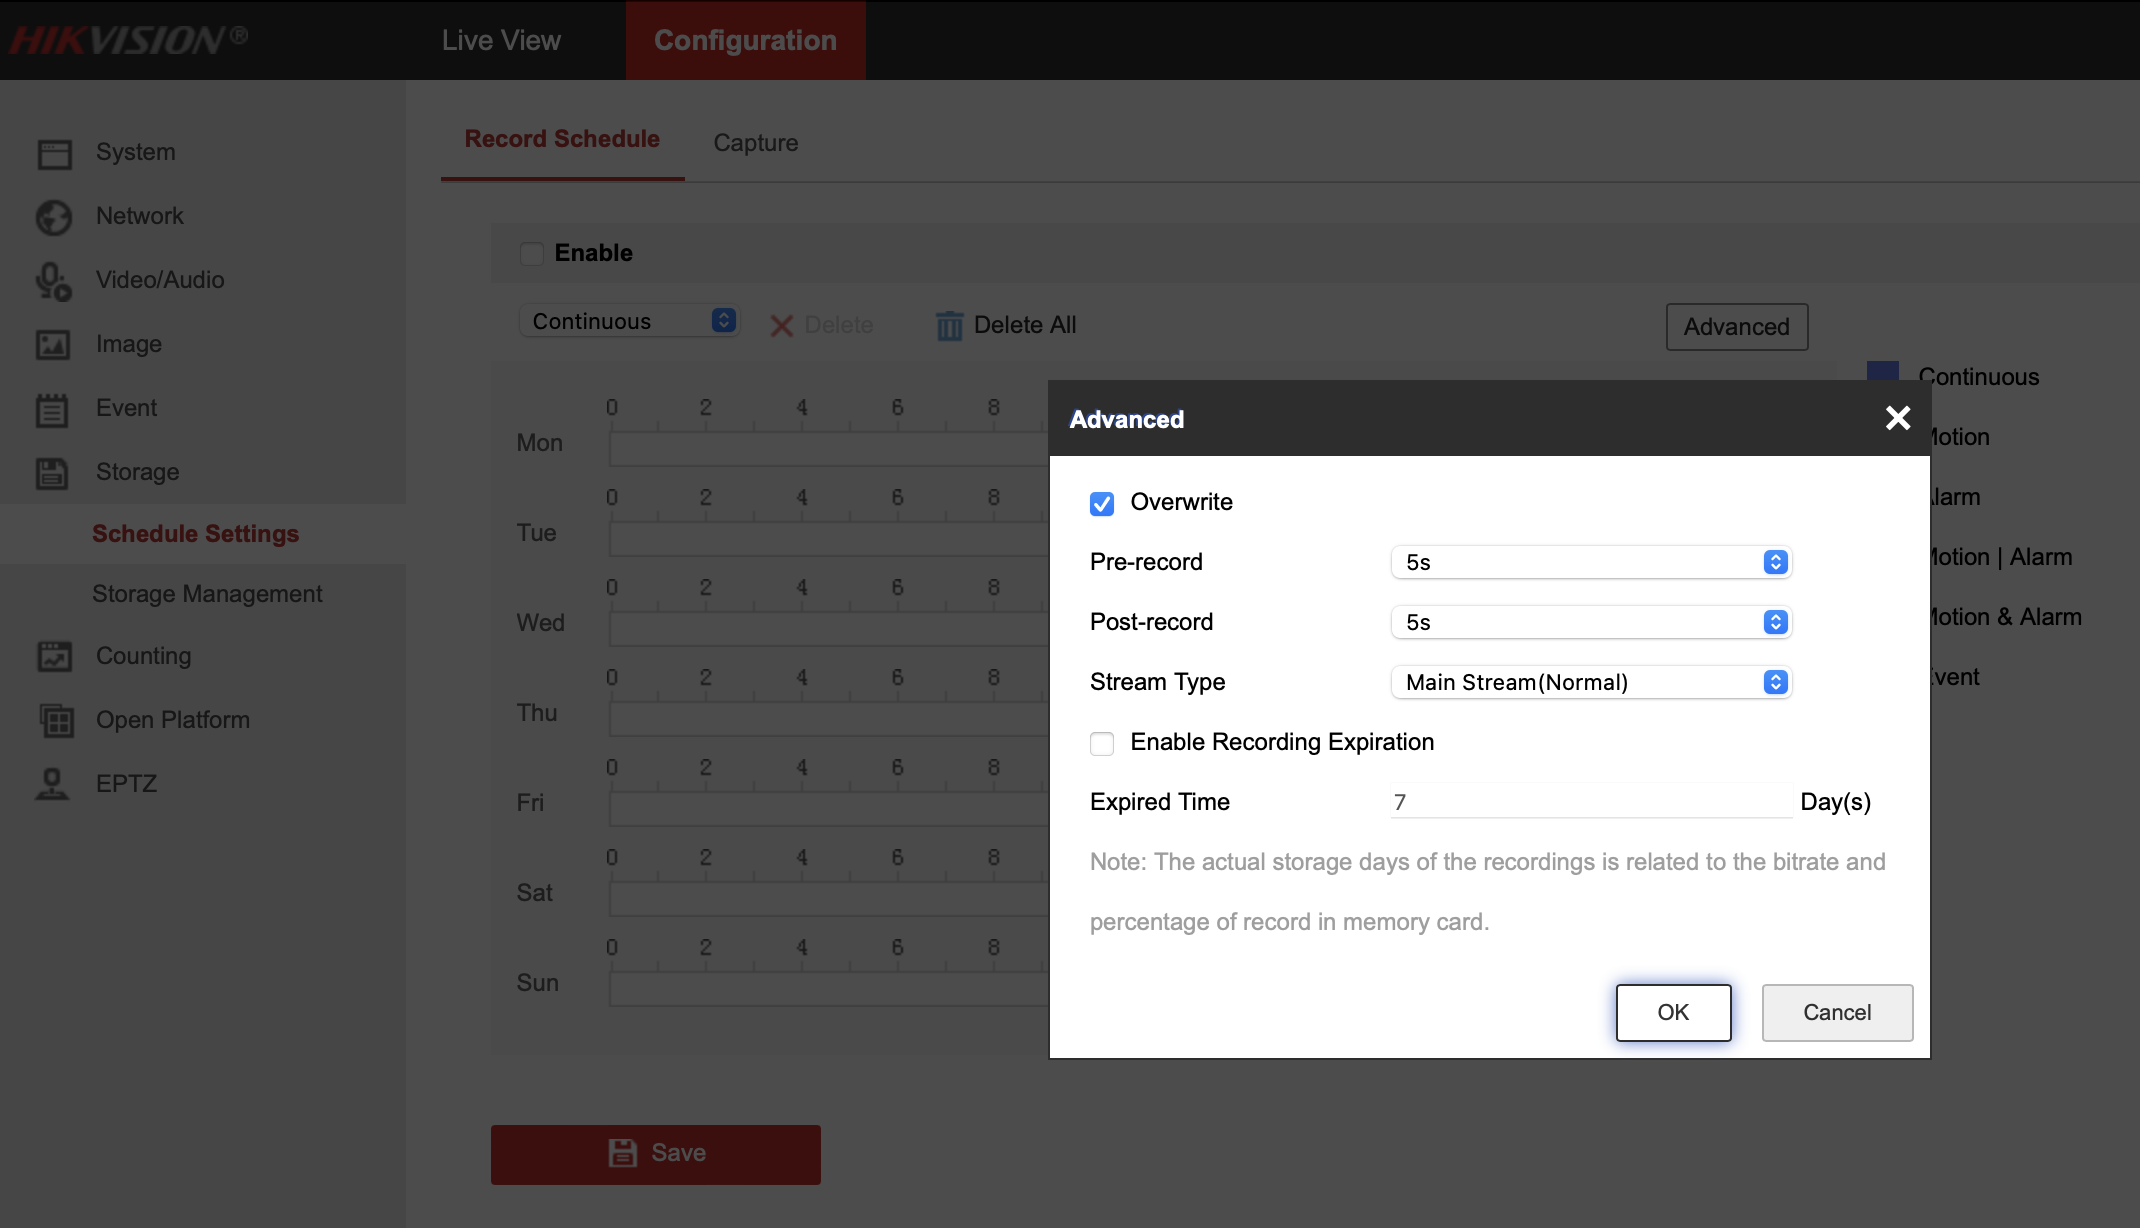Open Schedule Settings menu item
Viewport: 2140px width, 1228px height.
197,532
